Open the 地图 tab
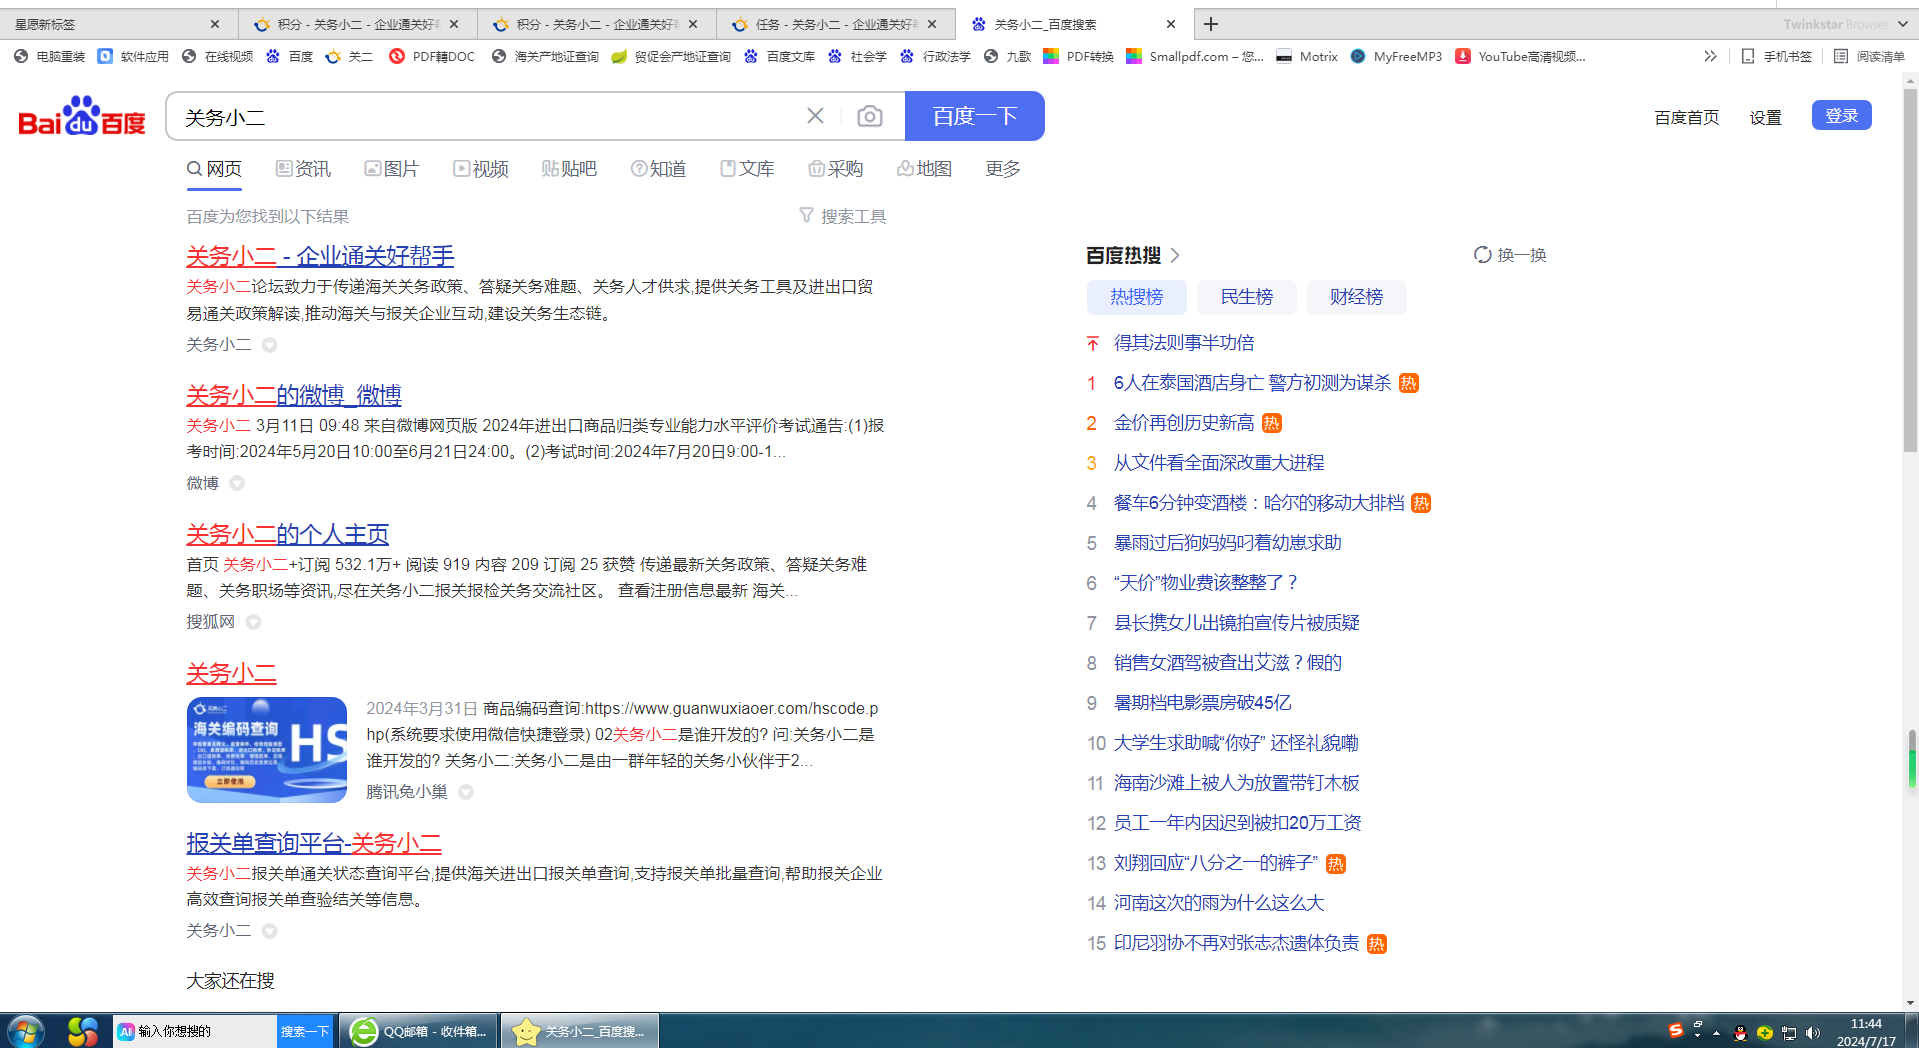Screen dimensions: 1919x1048 point(924,169)
